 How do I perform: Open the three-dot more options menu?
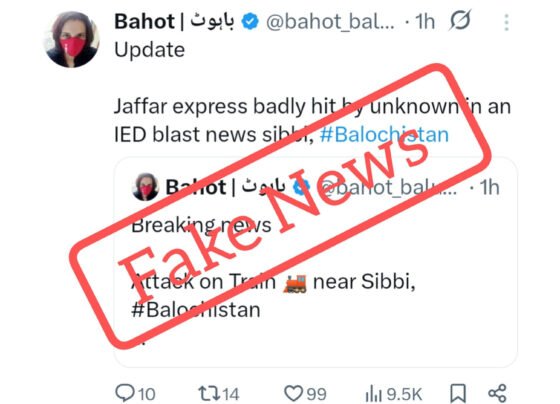(x=506, y=22)
